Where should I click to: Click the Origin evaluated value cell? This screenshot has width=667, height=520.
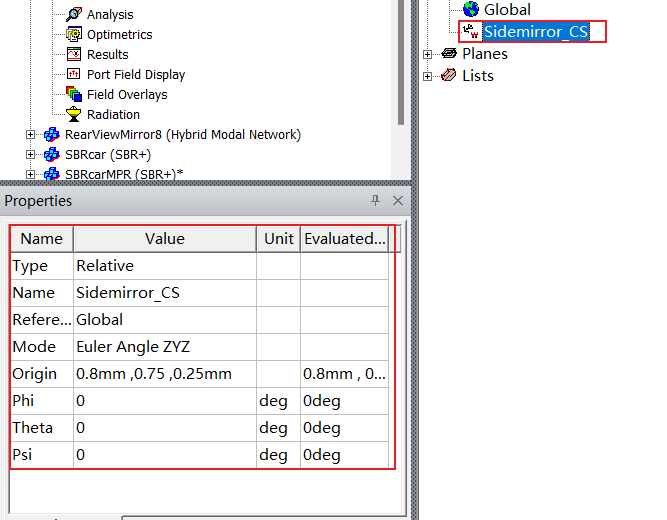click(x=345, y=374)
